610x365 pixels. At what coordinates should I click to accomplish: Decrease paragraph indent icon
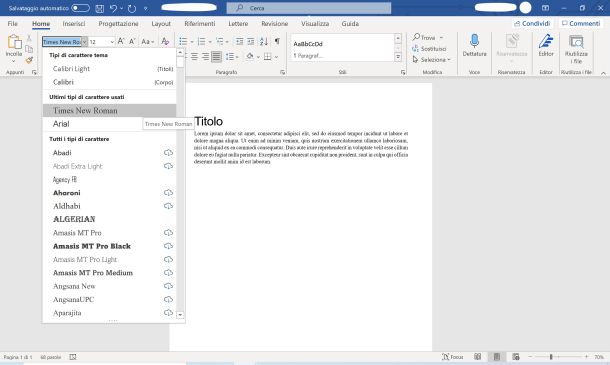coord(240,41)
